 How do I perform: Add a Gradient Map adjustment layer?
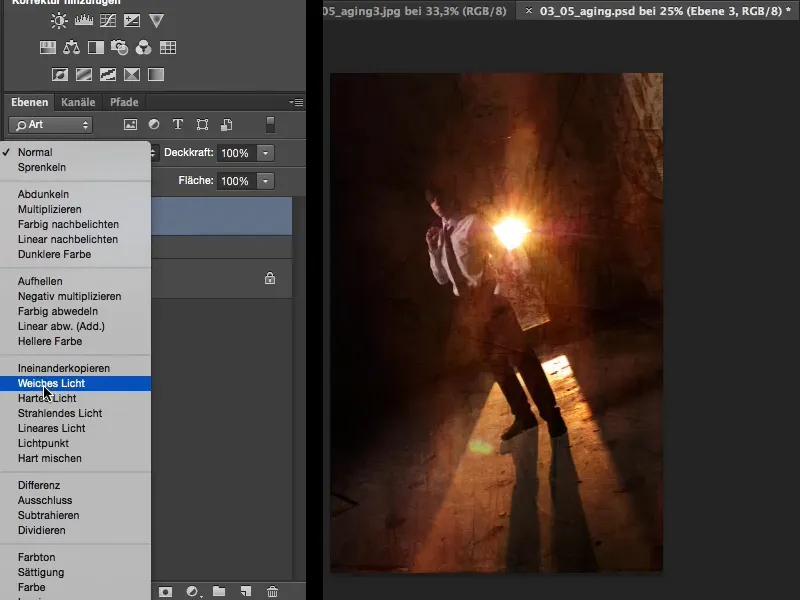(157, 73)
